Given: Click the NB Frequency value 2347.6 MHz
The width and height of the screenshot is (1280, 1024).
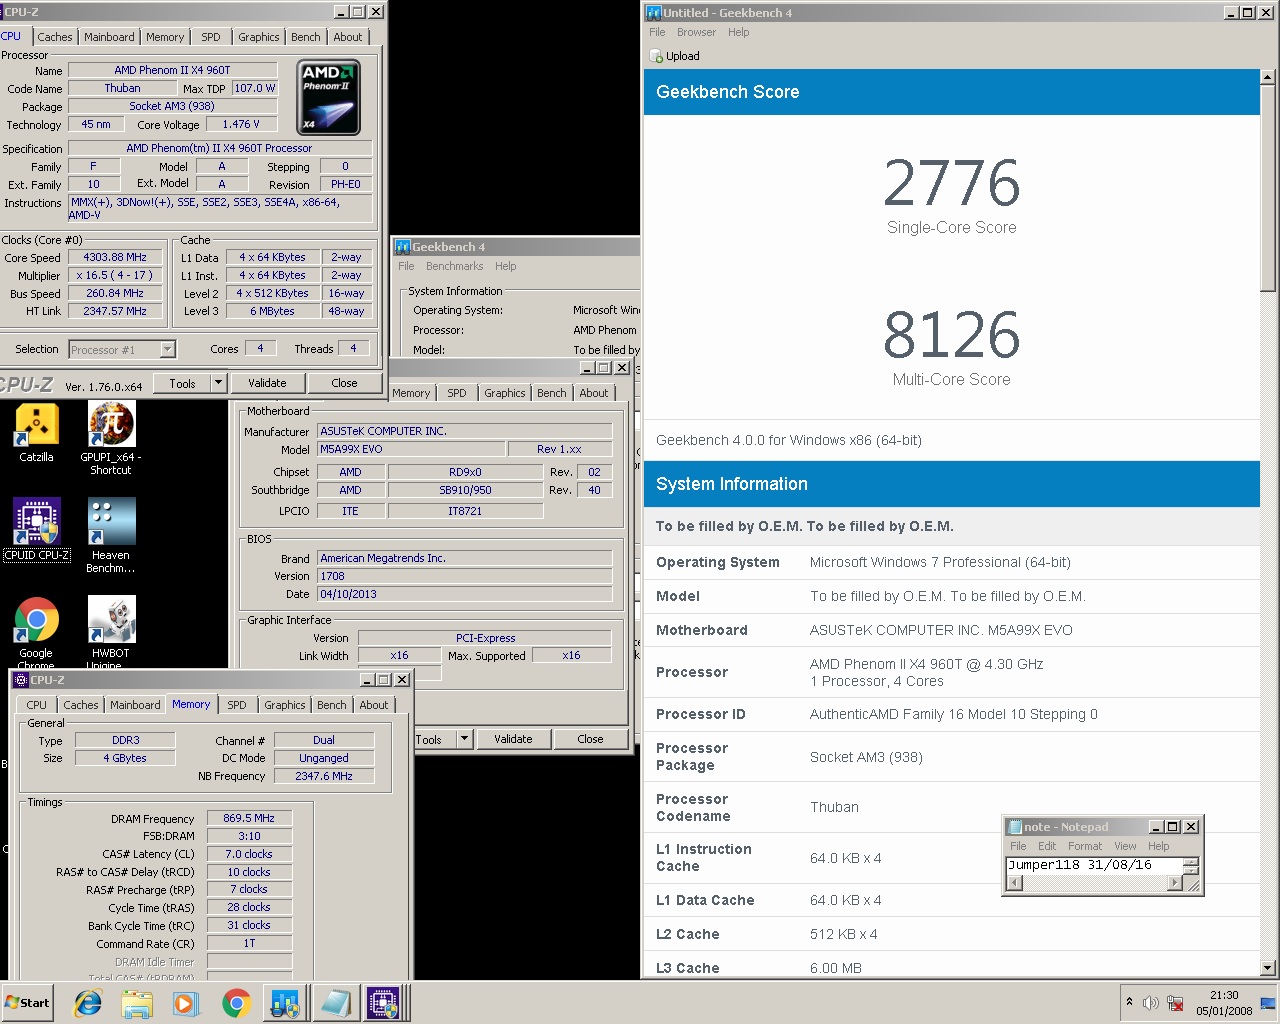Looking at the screenshot, I should (324, 776).
